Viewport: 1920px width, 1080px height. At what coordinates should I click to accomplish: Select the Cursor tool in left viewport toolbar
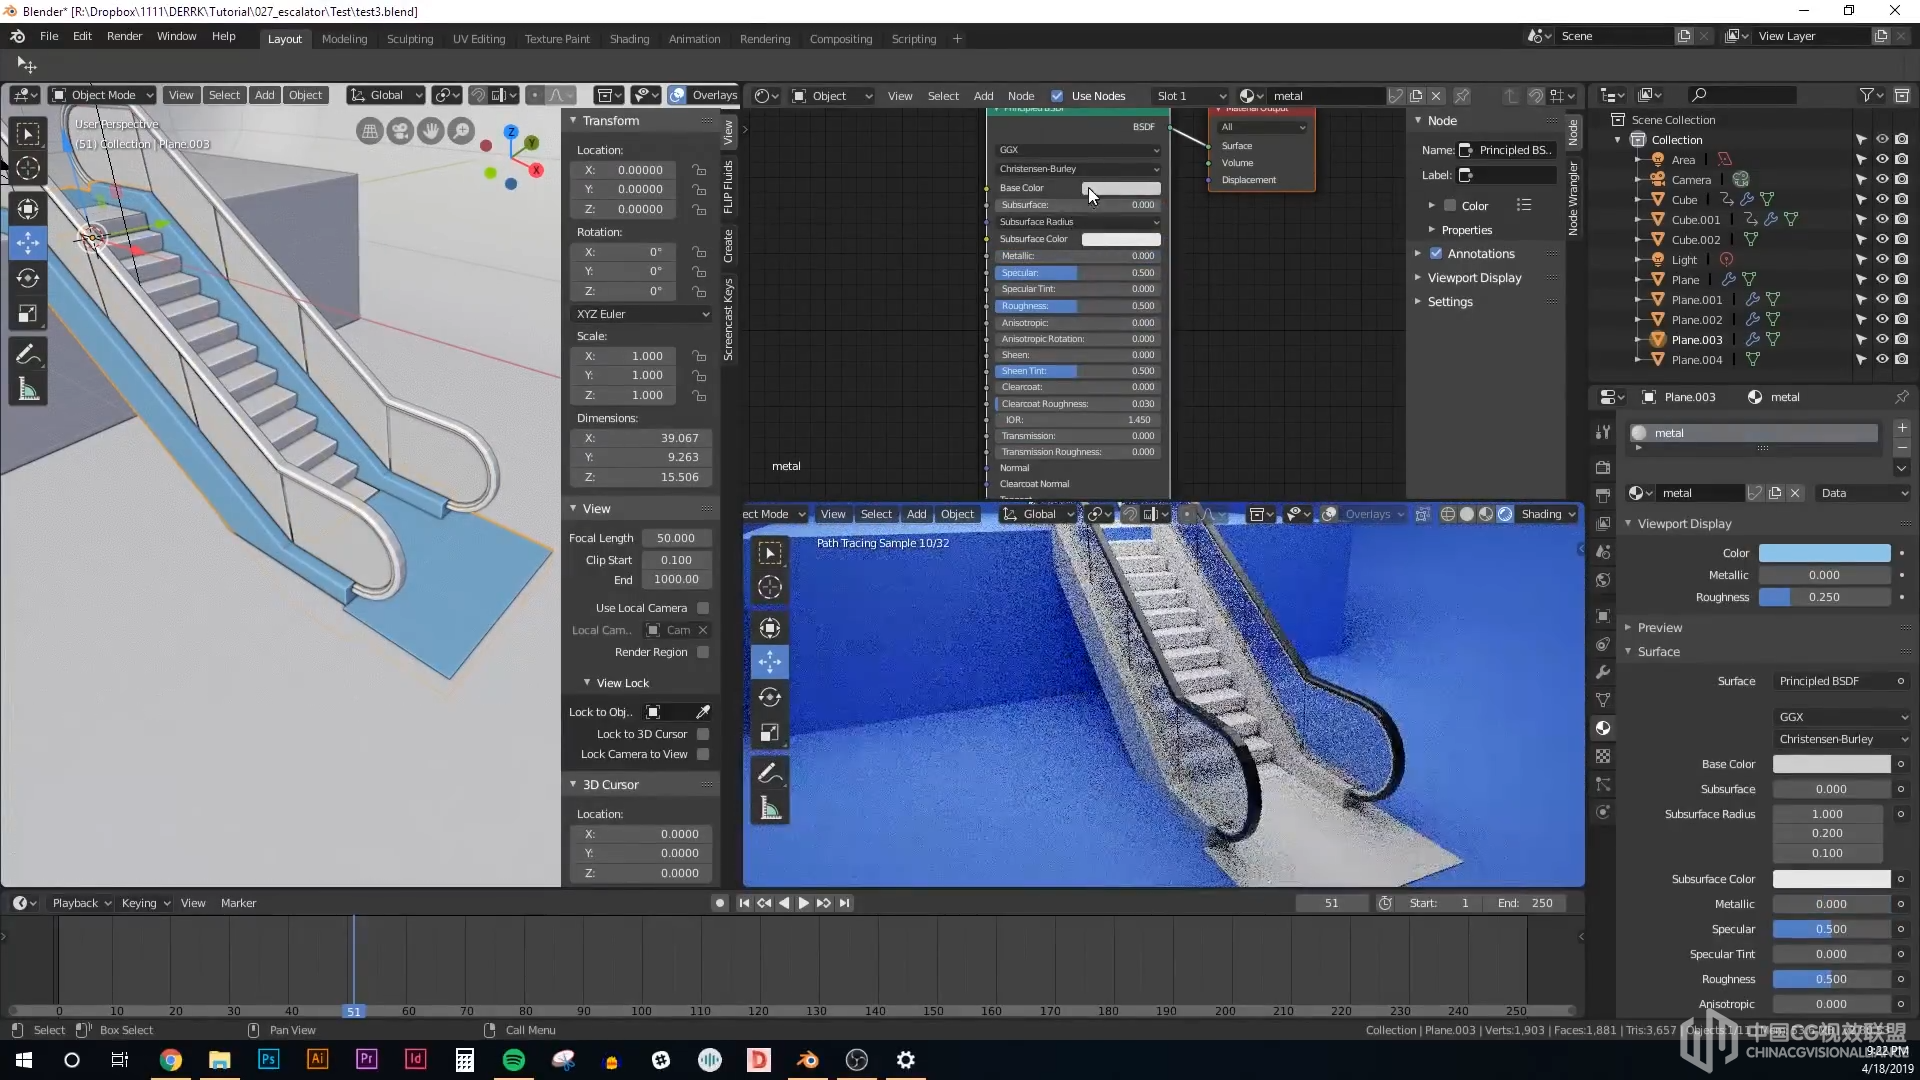click(28, 169)
